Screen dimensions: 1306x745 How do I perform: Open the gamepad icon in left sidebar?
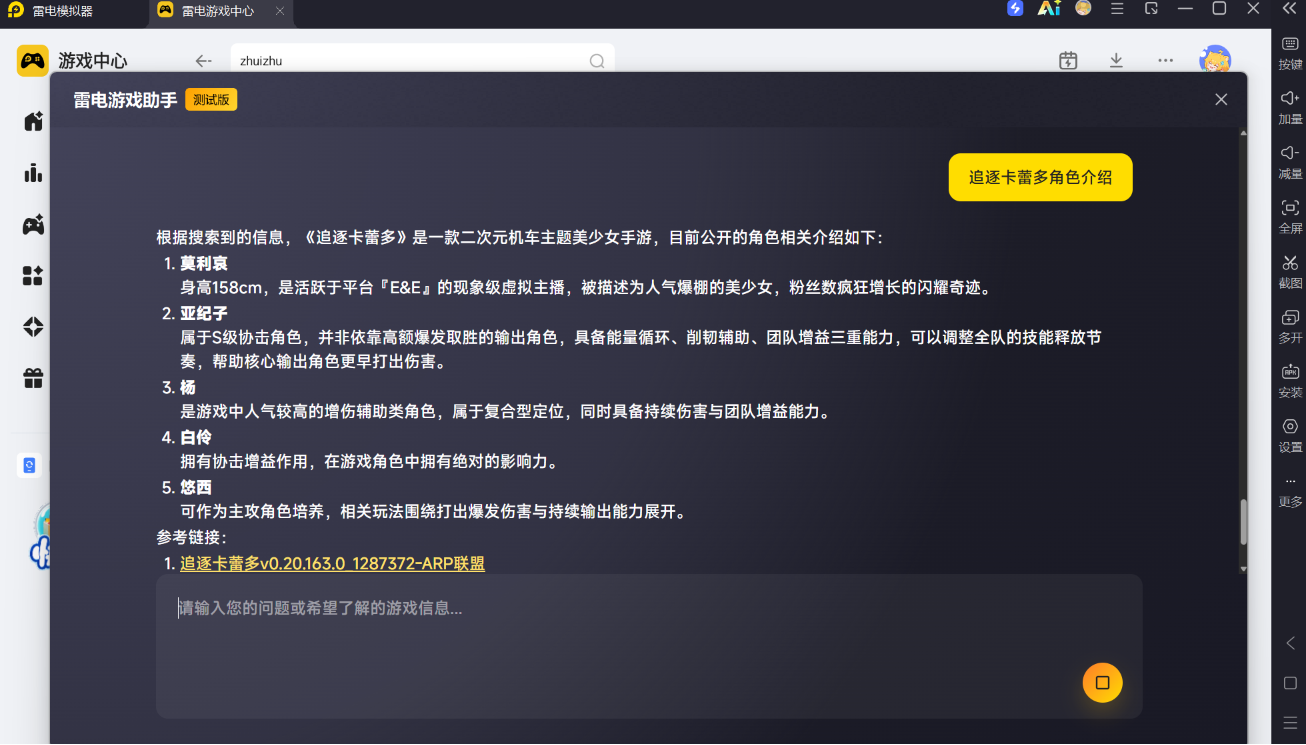pyautogui.click(x=33, y=225)
